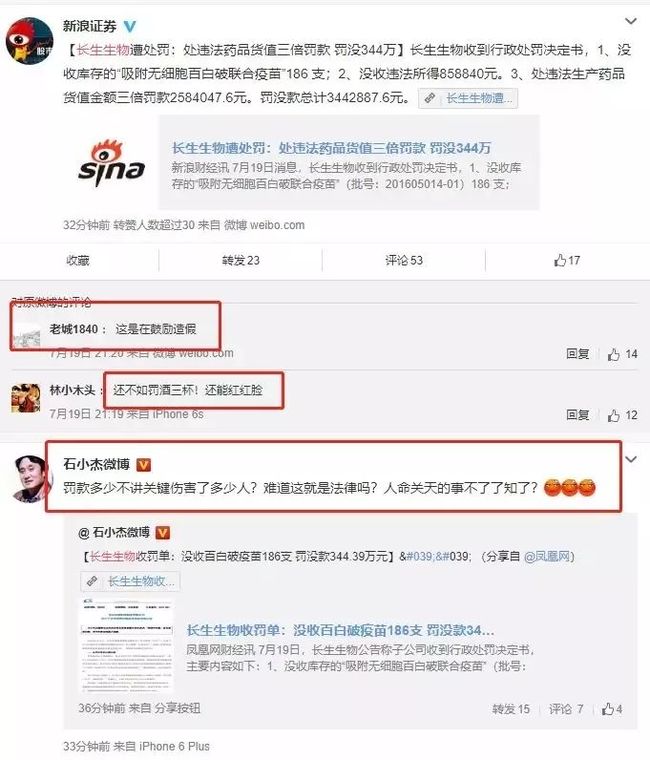650x760 pixels.
Task: Expand the chevron on 石小杰微博 post
Action: tap(630, 459)
